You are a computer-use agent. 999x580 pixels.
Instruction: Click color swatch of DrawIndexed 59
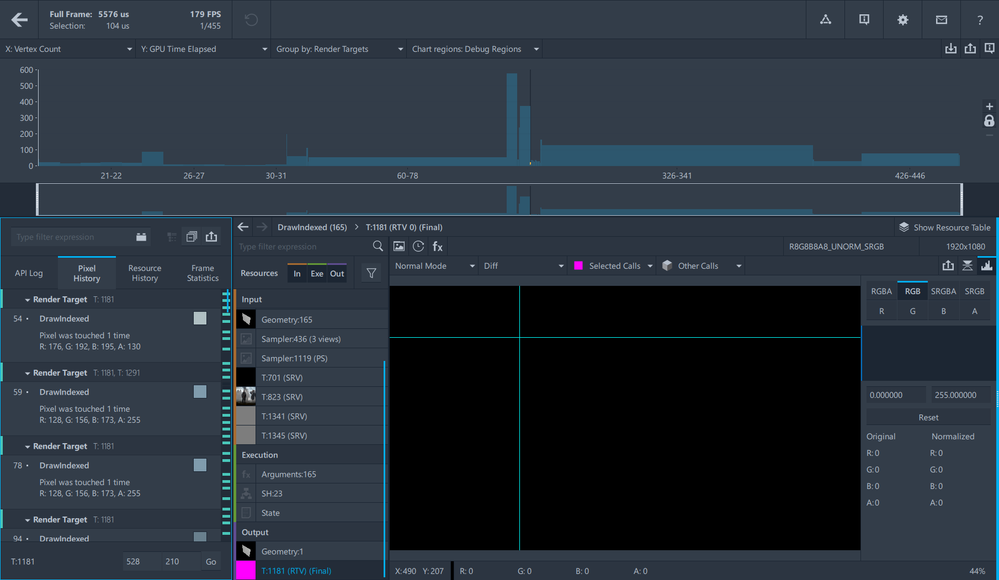tap(200, 392)
